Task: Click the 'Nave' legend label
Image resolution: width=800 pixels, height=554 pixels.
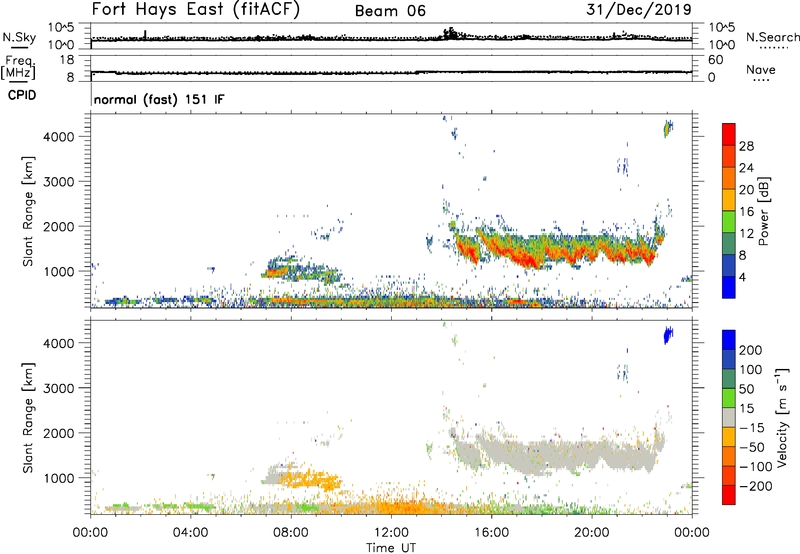Action: point(760,69)
